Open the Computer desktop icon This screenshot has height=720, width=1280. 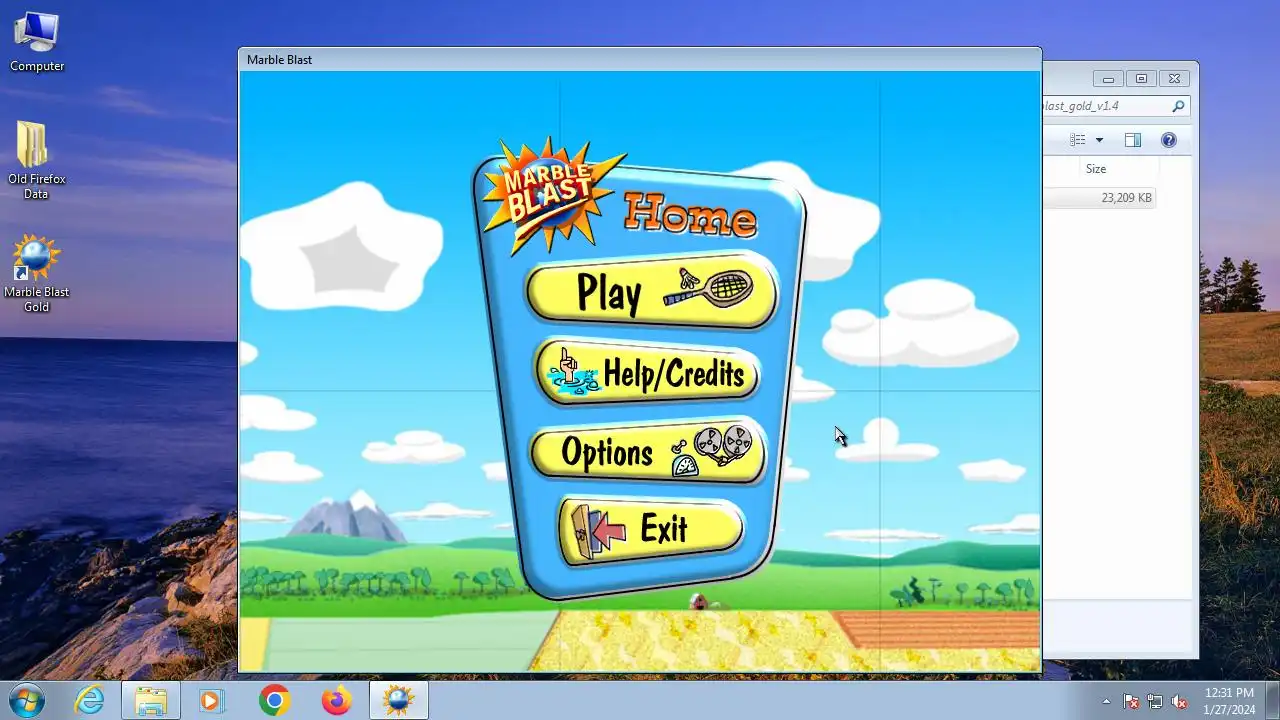[x=37, y=41]
